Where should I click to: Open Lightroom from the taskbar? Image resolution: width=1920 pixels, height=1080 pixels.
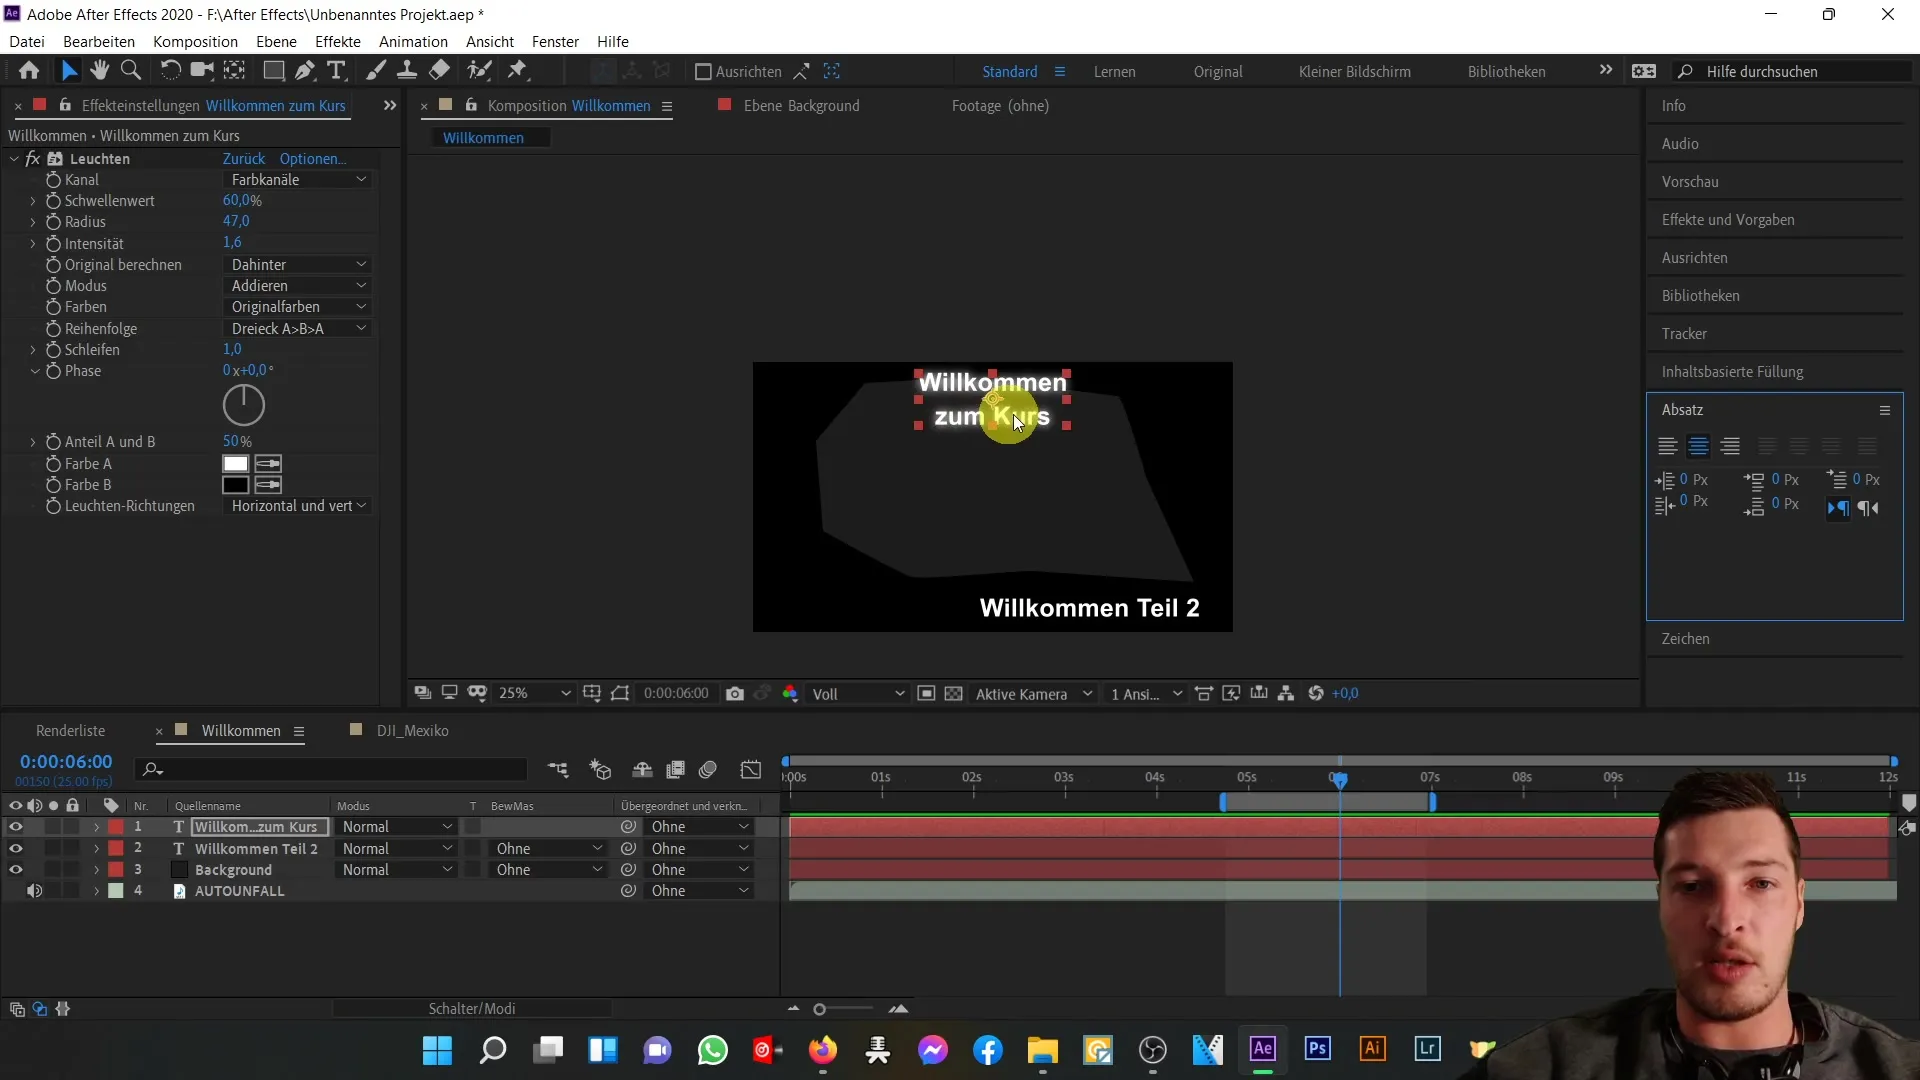(1427, 1049)
